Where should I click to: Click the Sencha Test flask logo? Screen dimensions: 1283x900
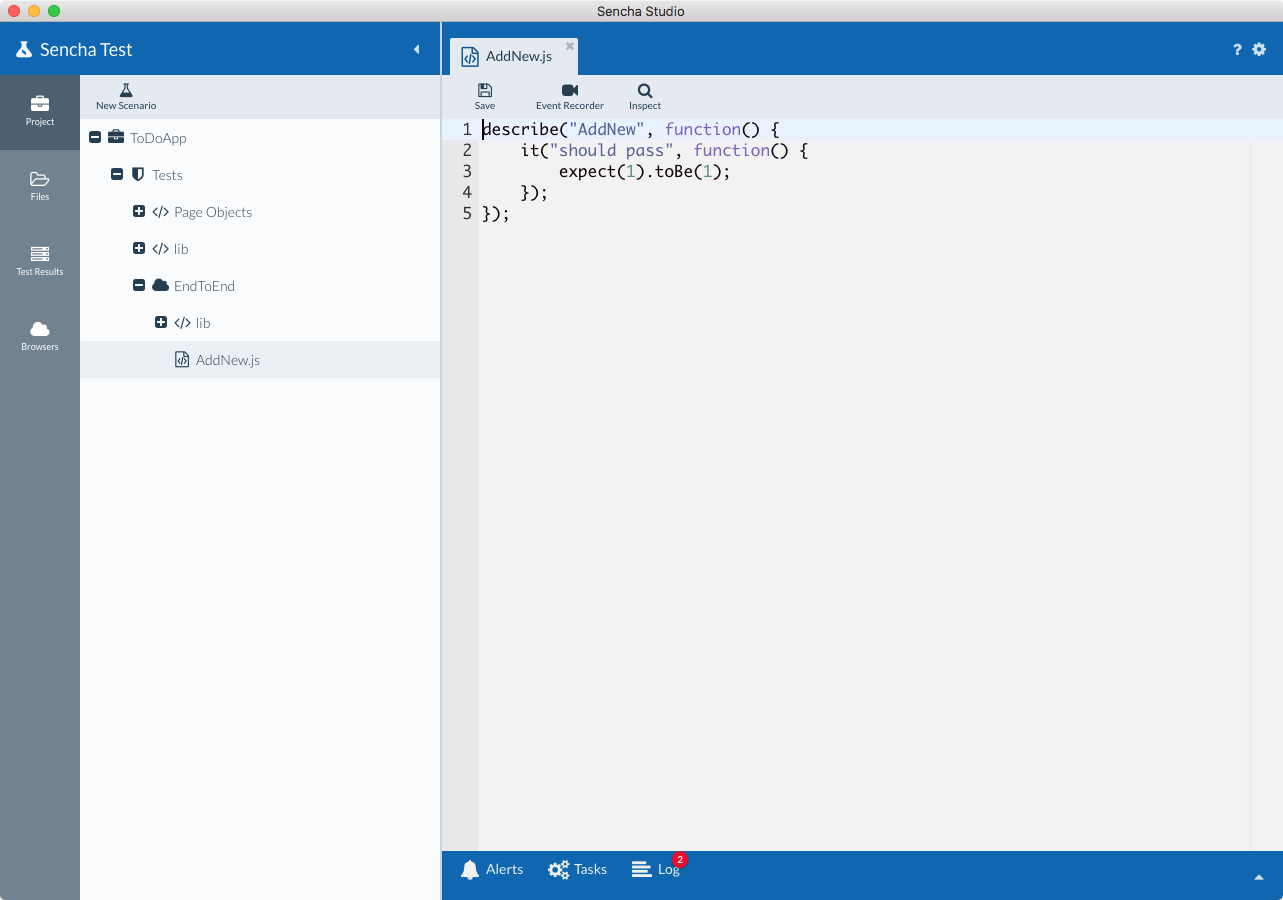click(x=24, y=49)
